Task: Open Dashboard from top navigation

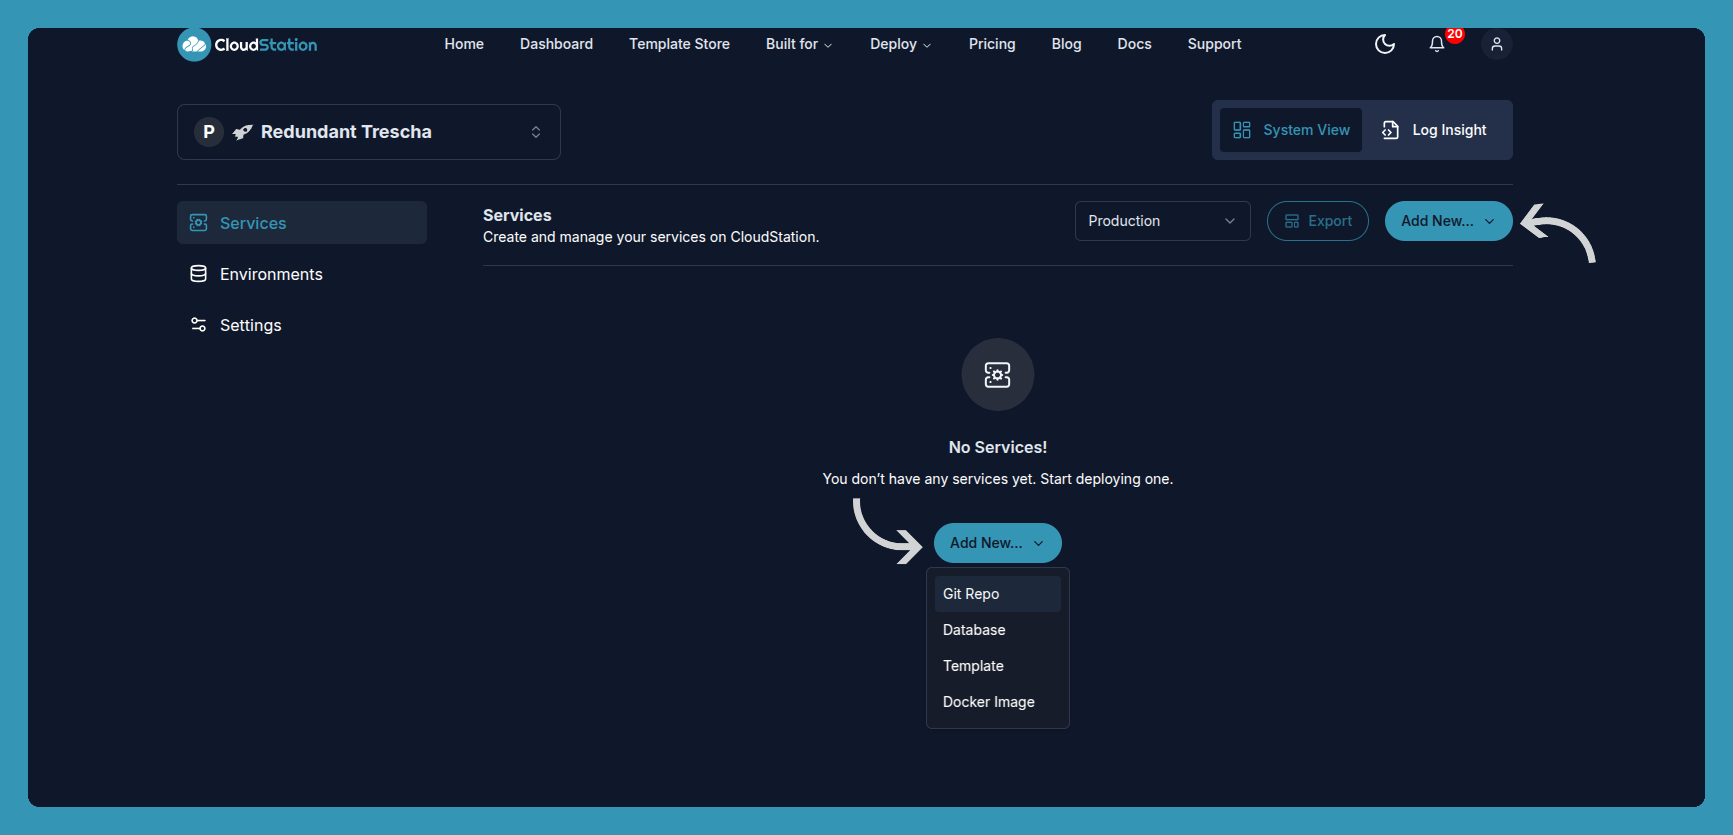Action: pyautogui.click(x=556, y=44)
